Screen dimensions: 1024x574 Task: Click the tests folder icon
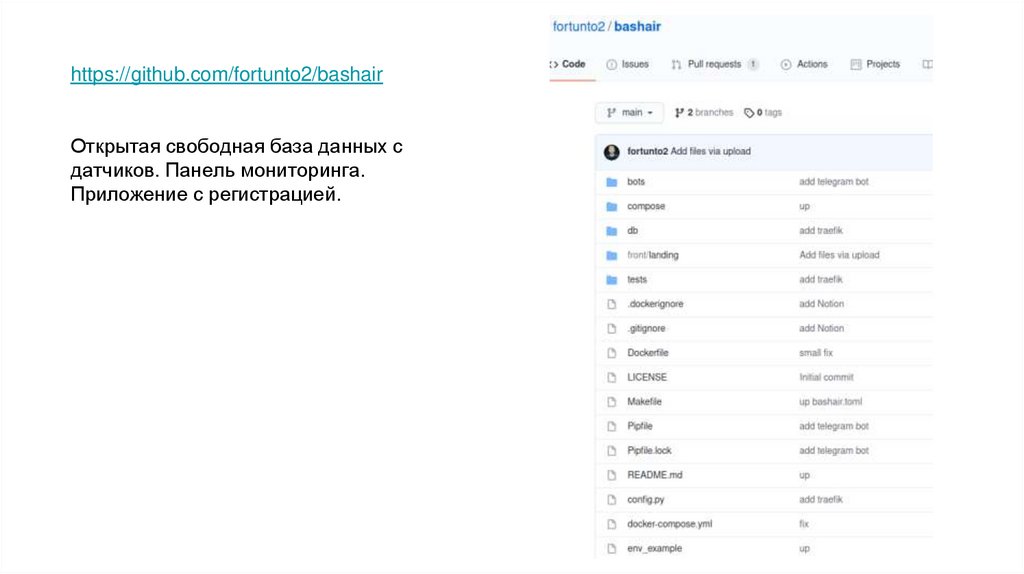(611, 280)
